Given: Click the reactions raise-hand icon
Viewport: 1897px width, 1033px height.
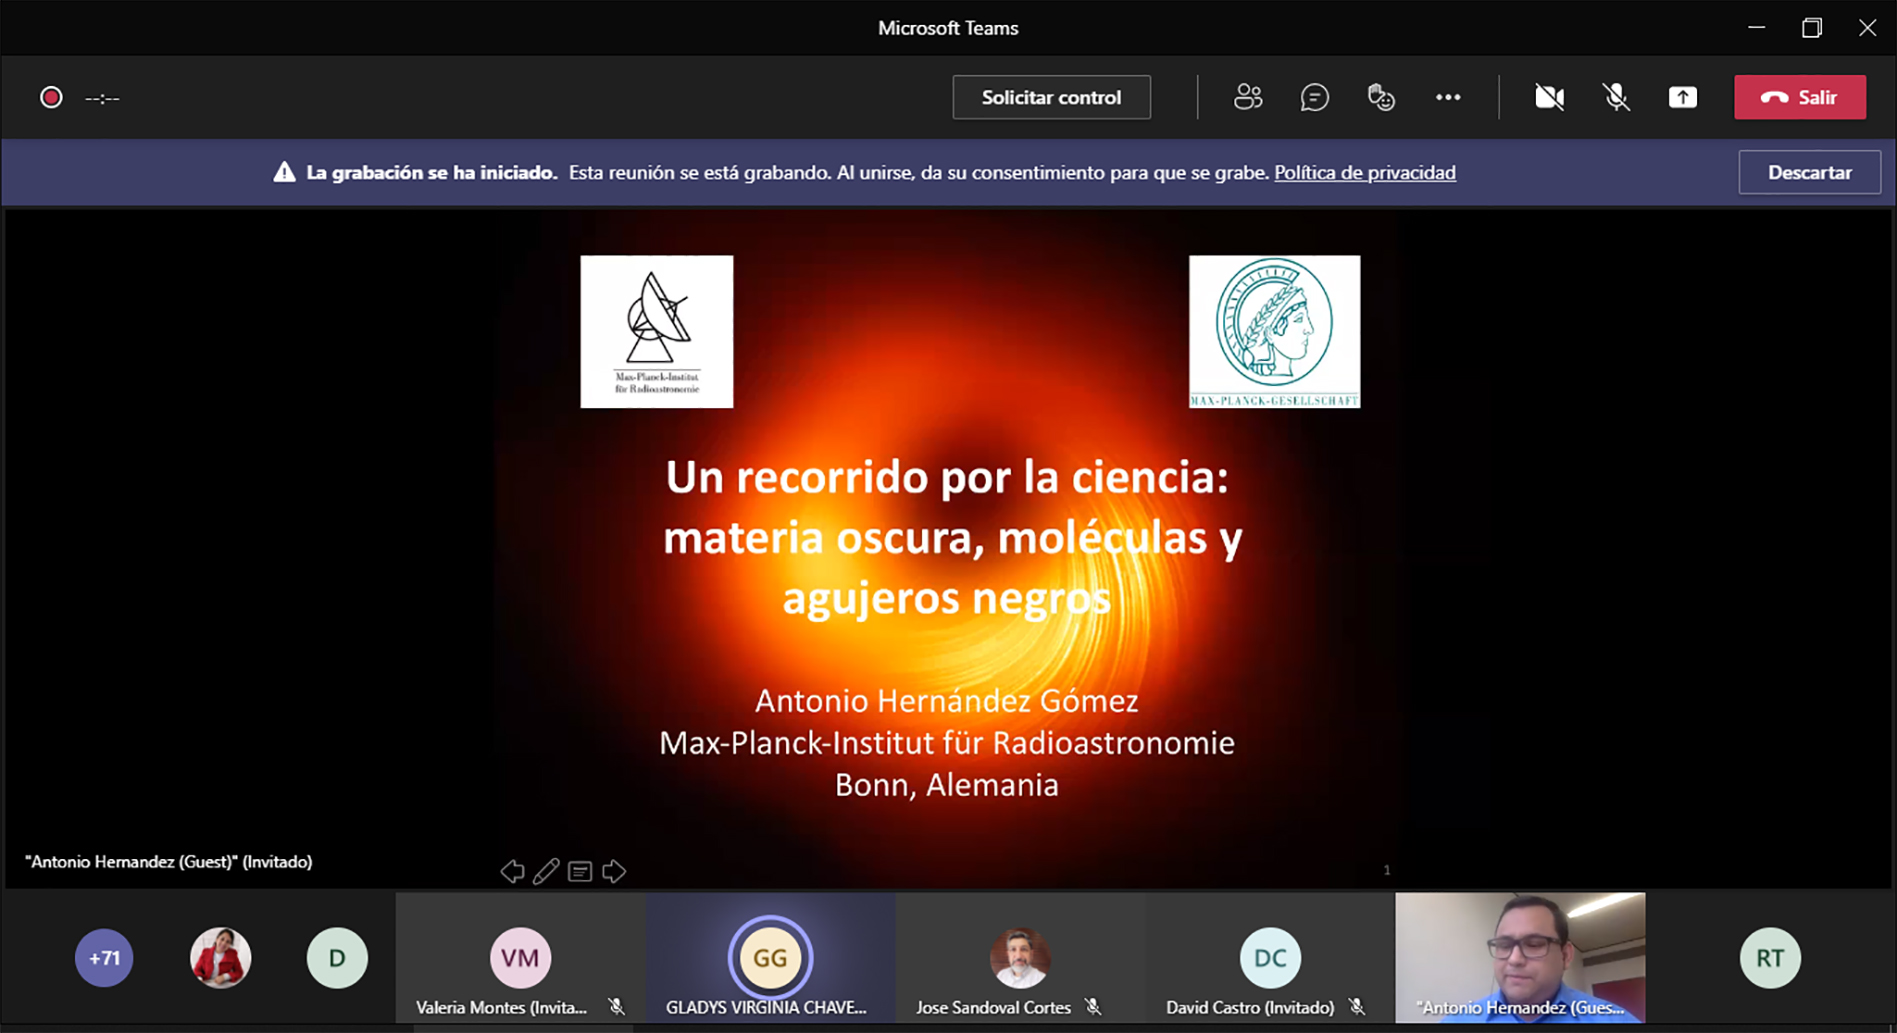Looking at the screenshot, I should point(1381,97).
